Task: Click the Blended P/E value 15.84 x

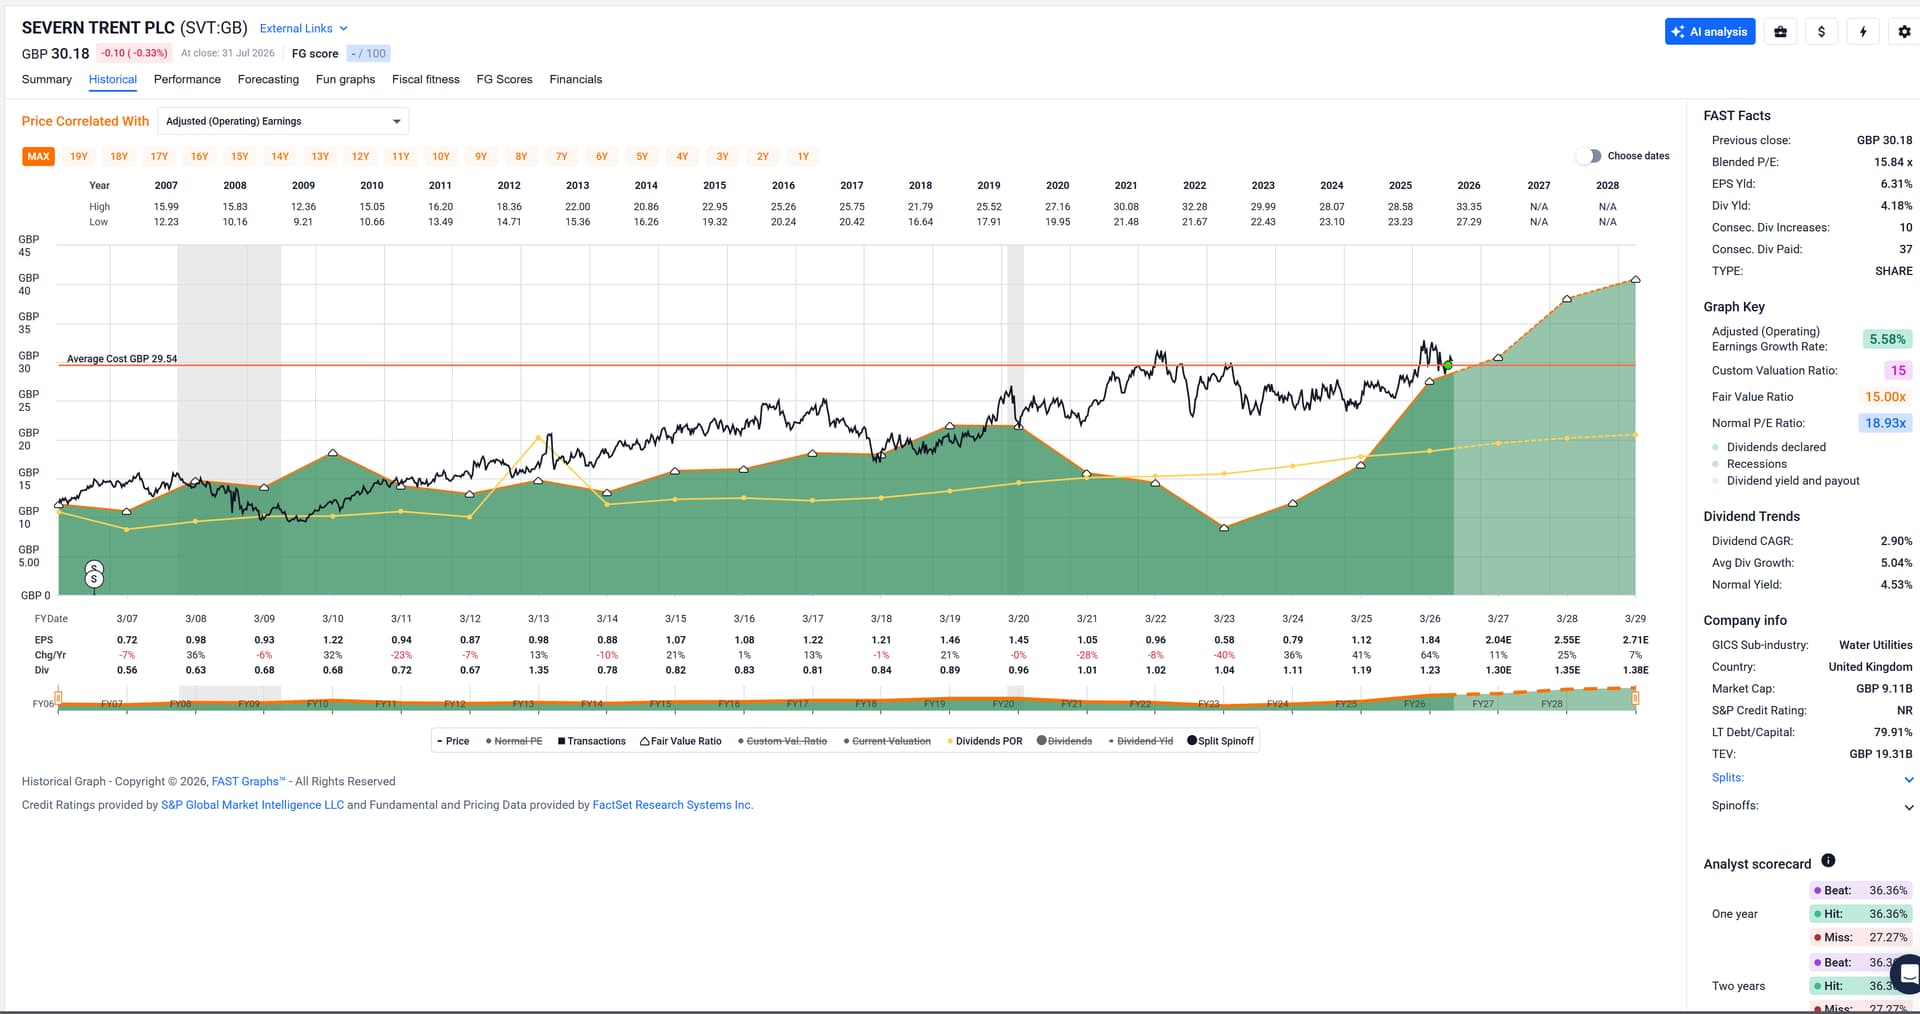Action: click(x=1893, y=162)
